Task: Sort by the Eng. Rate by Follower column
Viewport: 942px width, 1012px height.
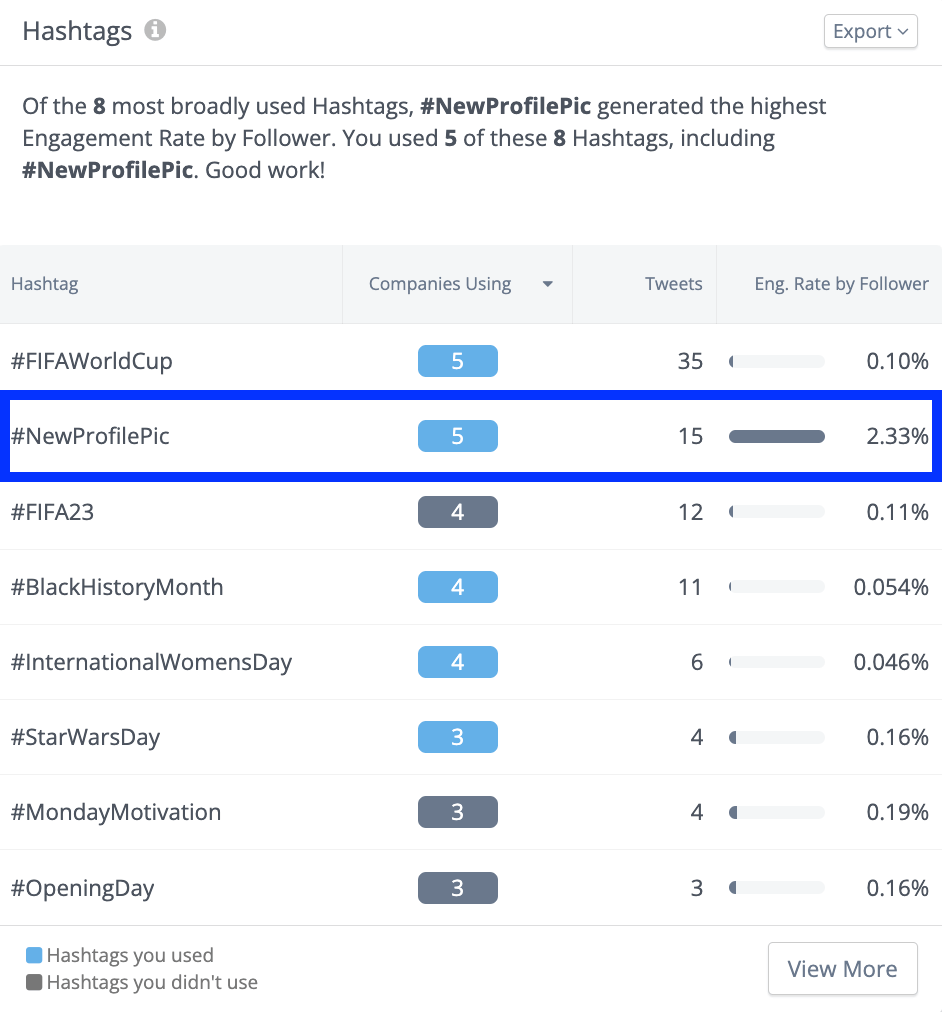Action: [841, 284]
